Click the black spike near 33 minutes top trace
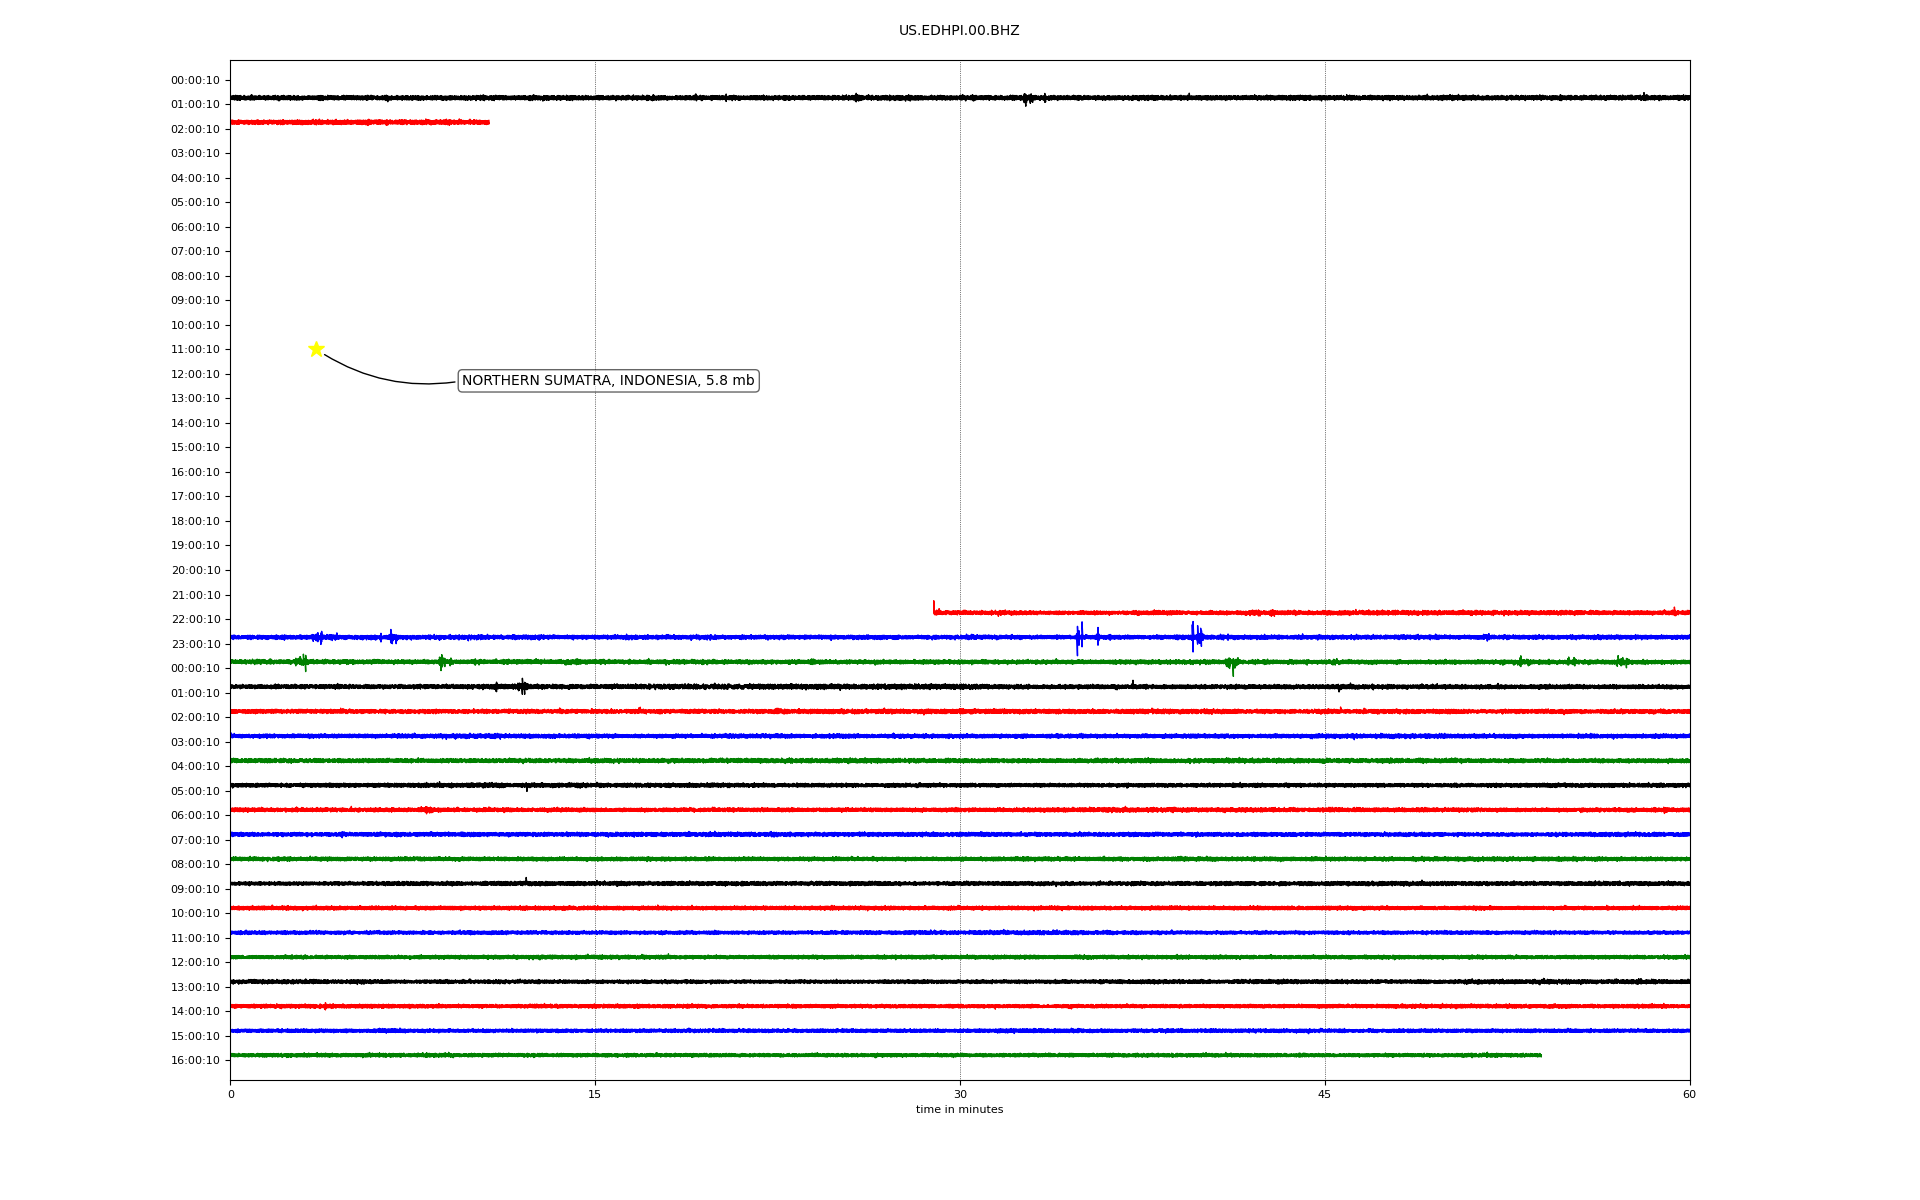This screenshot has height=1200, width=1920. [x=1026, y=99]
